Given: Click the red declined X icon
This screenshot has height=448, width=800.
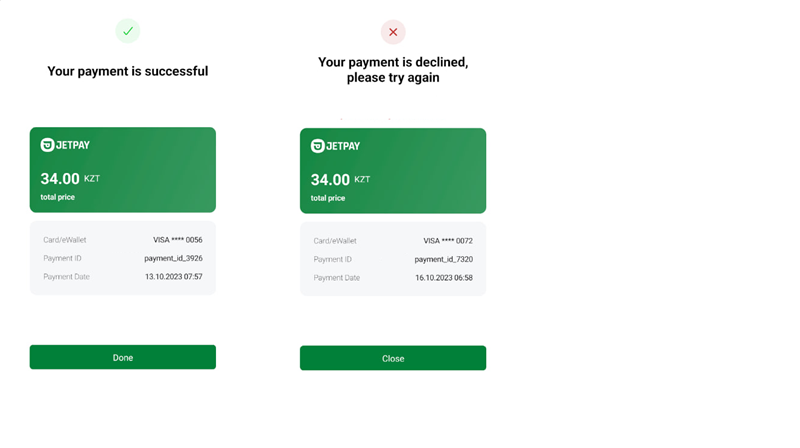Looking at the screenshot, I should point(393,32).
